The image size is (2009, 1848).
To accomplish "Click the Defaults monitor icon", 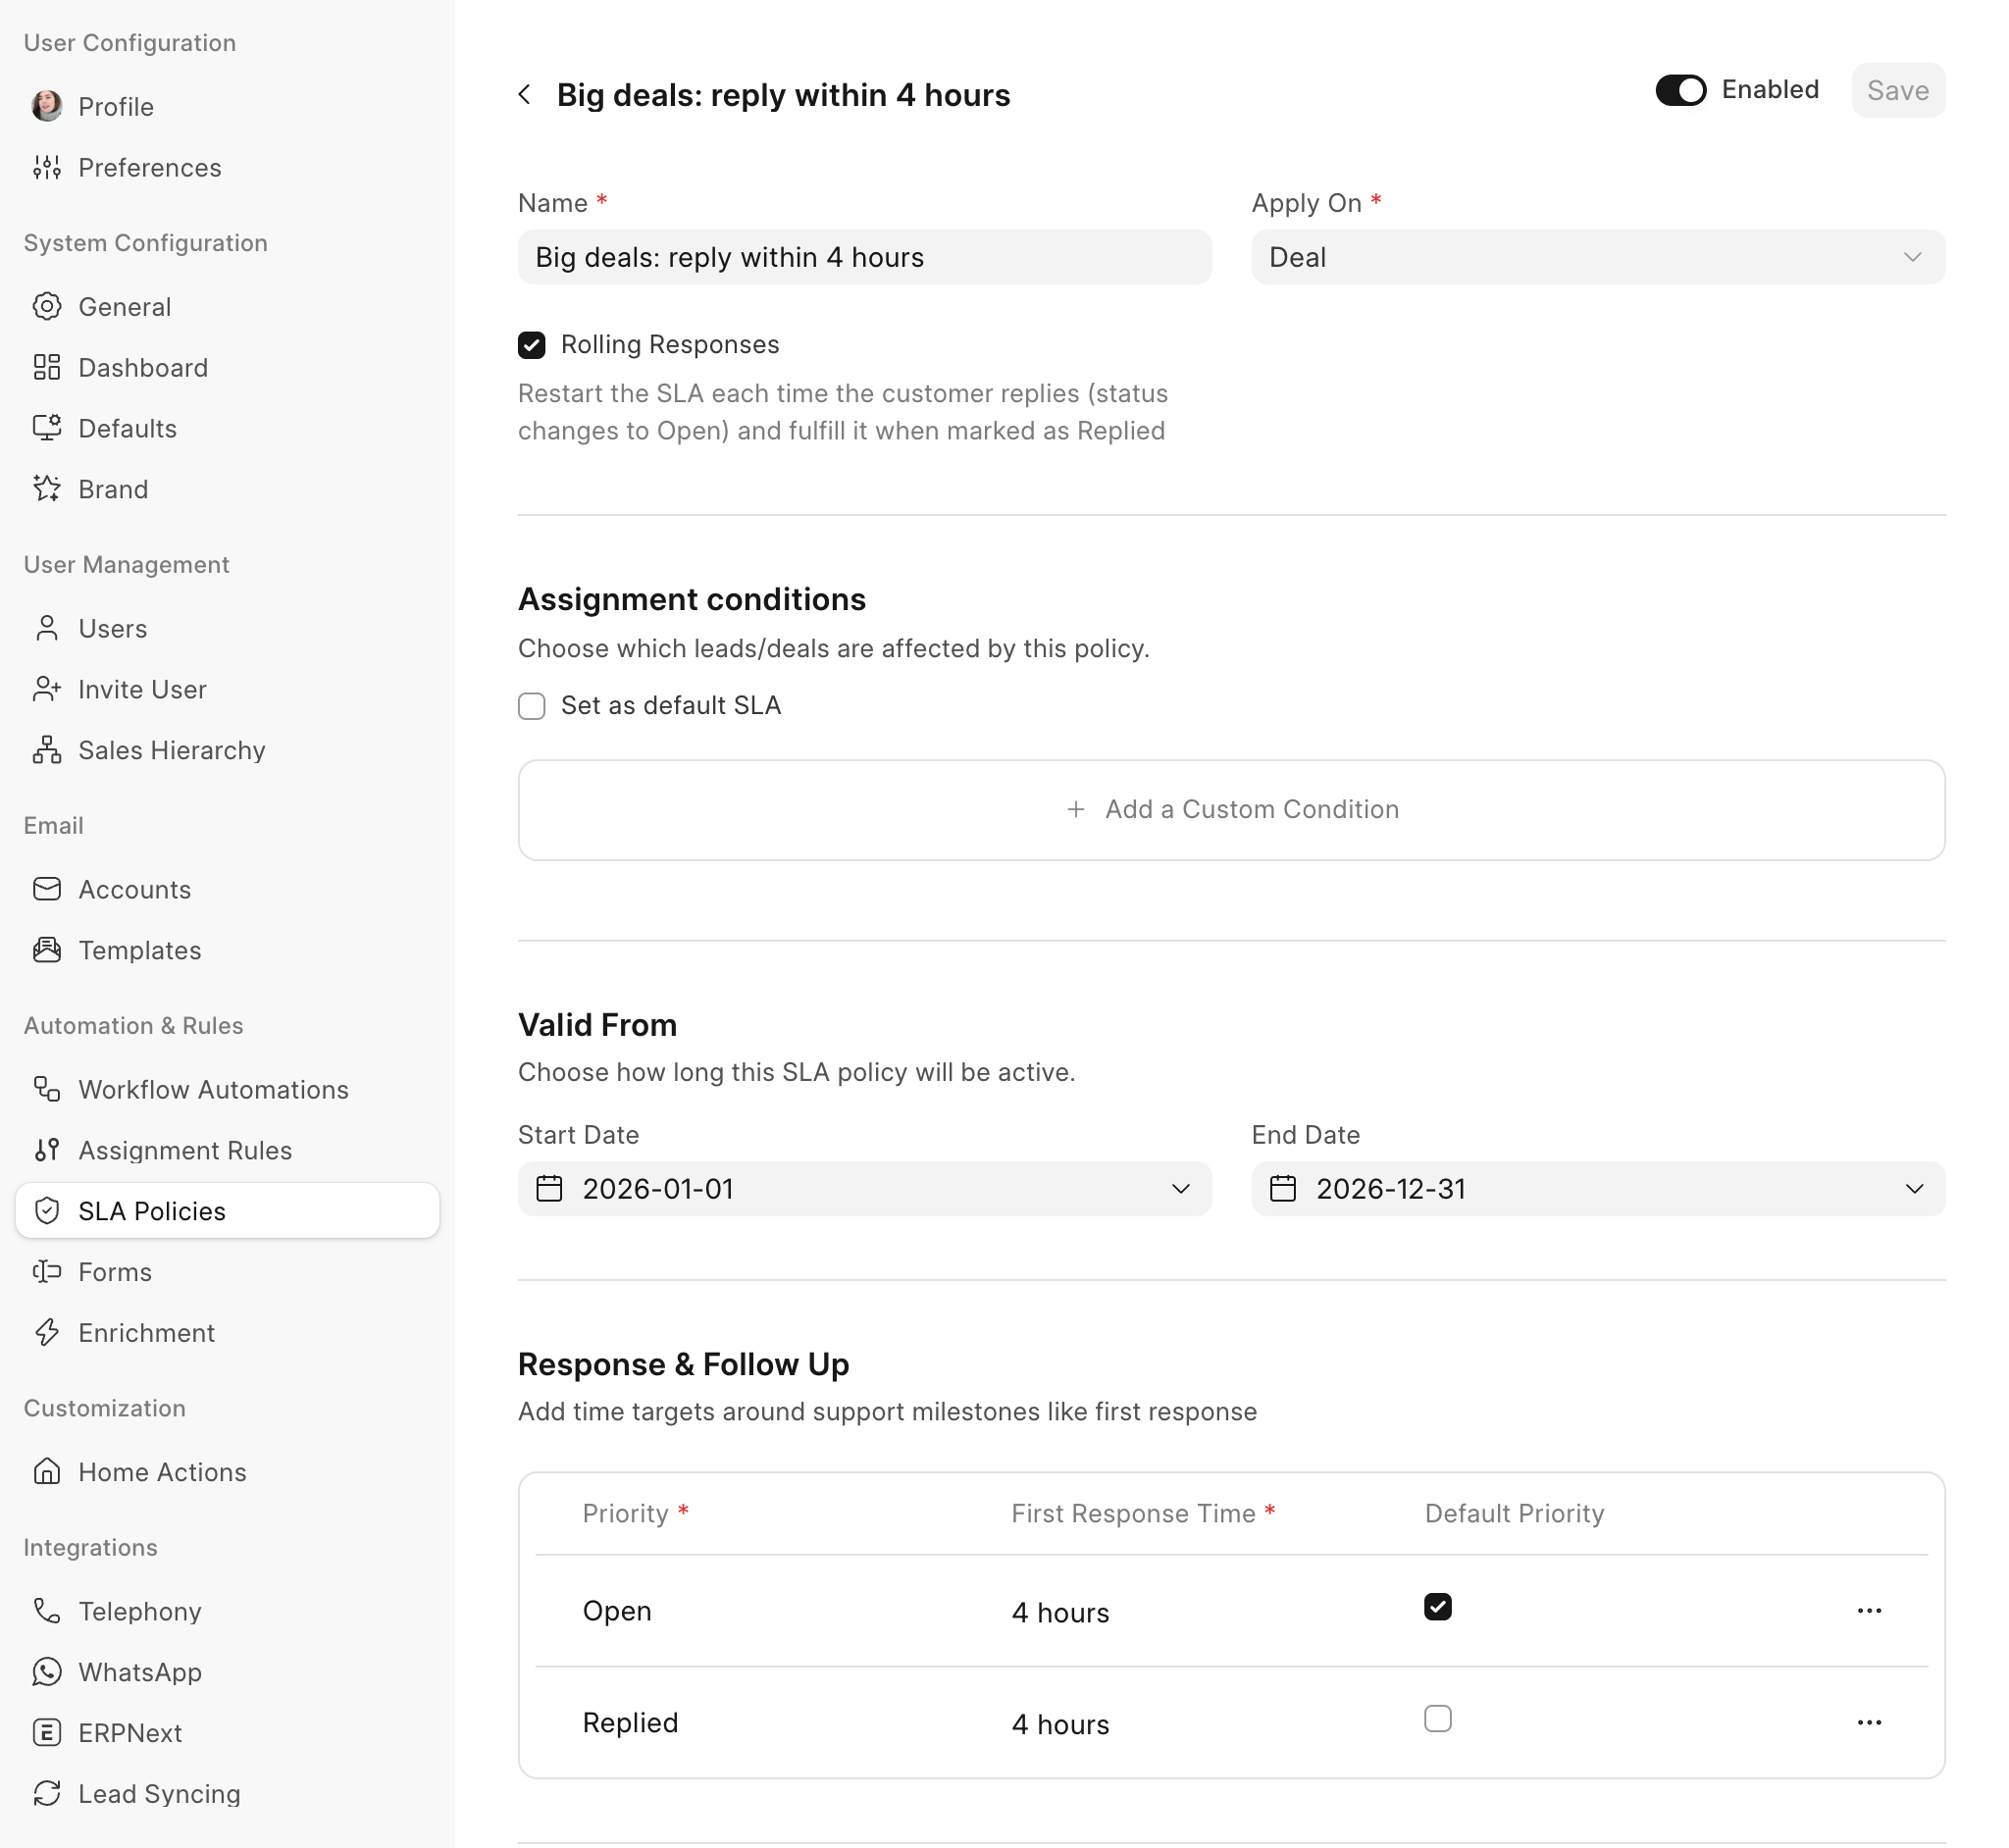I will [x=47, y=428].
